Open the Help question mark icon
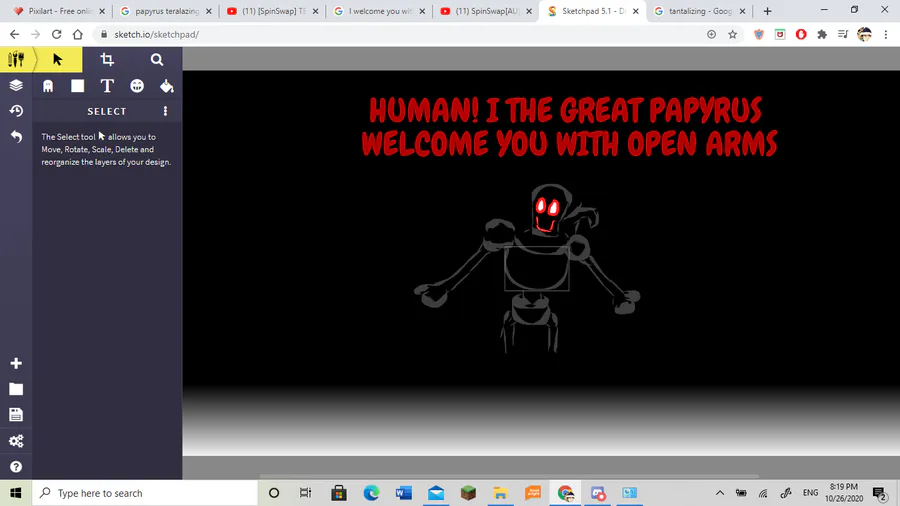Screen dimensions: 900x506 point(16,467)
